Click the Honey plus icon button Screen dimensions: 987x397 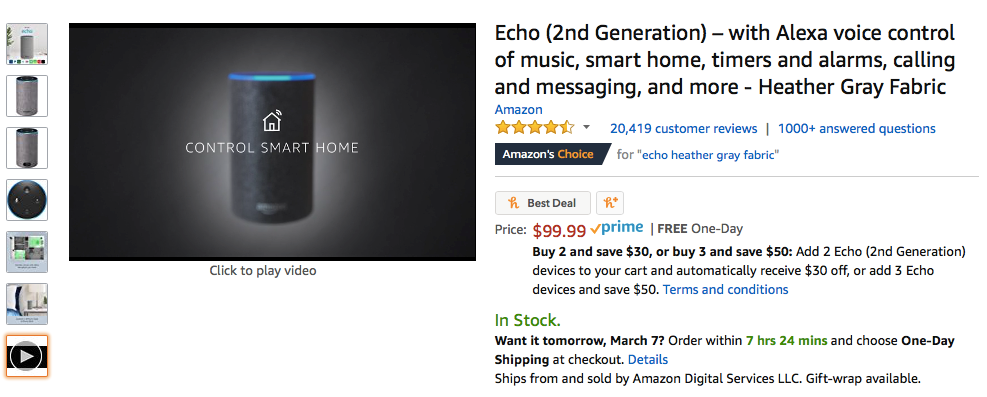[609, 203]
